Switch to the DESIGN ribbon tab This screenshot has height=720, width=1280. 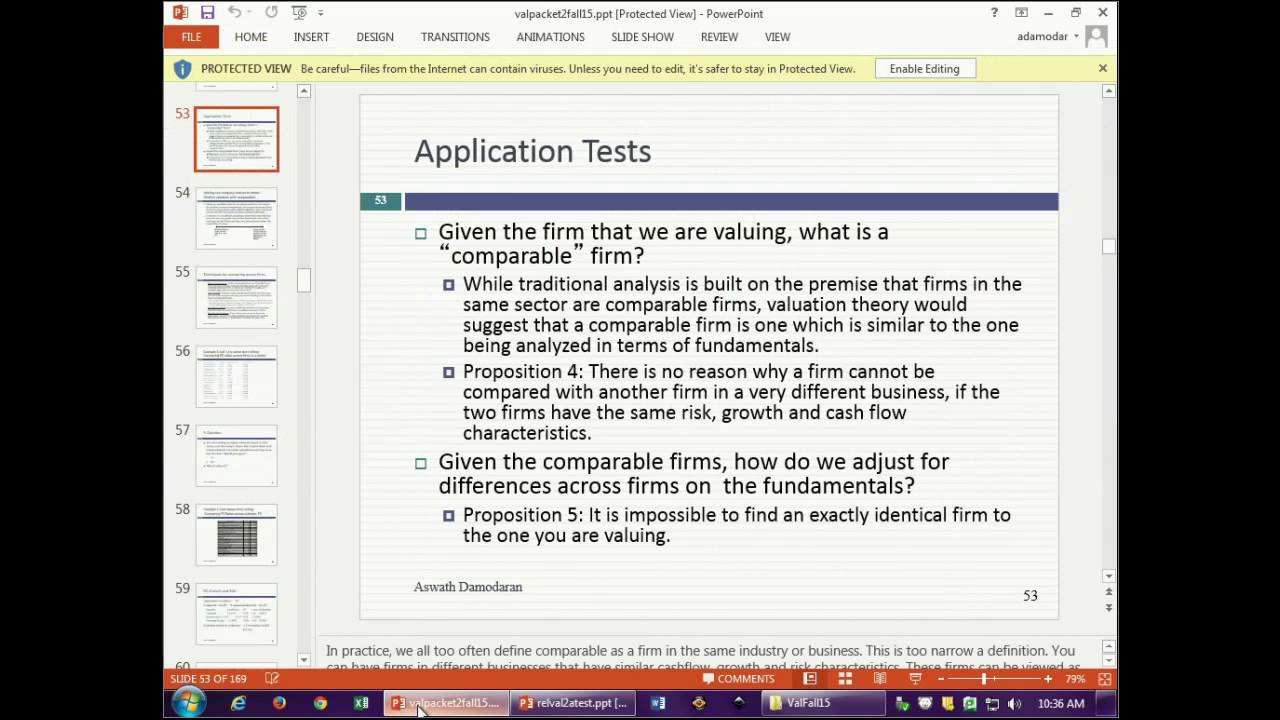375,37
